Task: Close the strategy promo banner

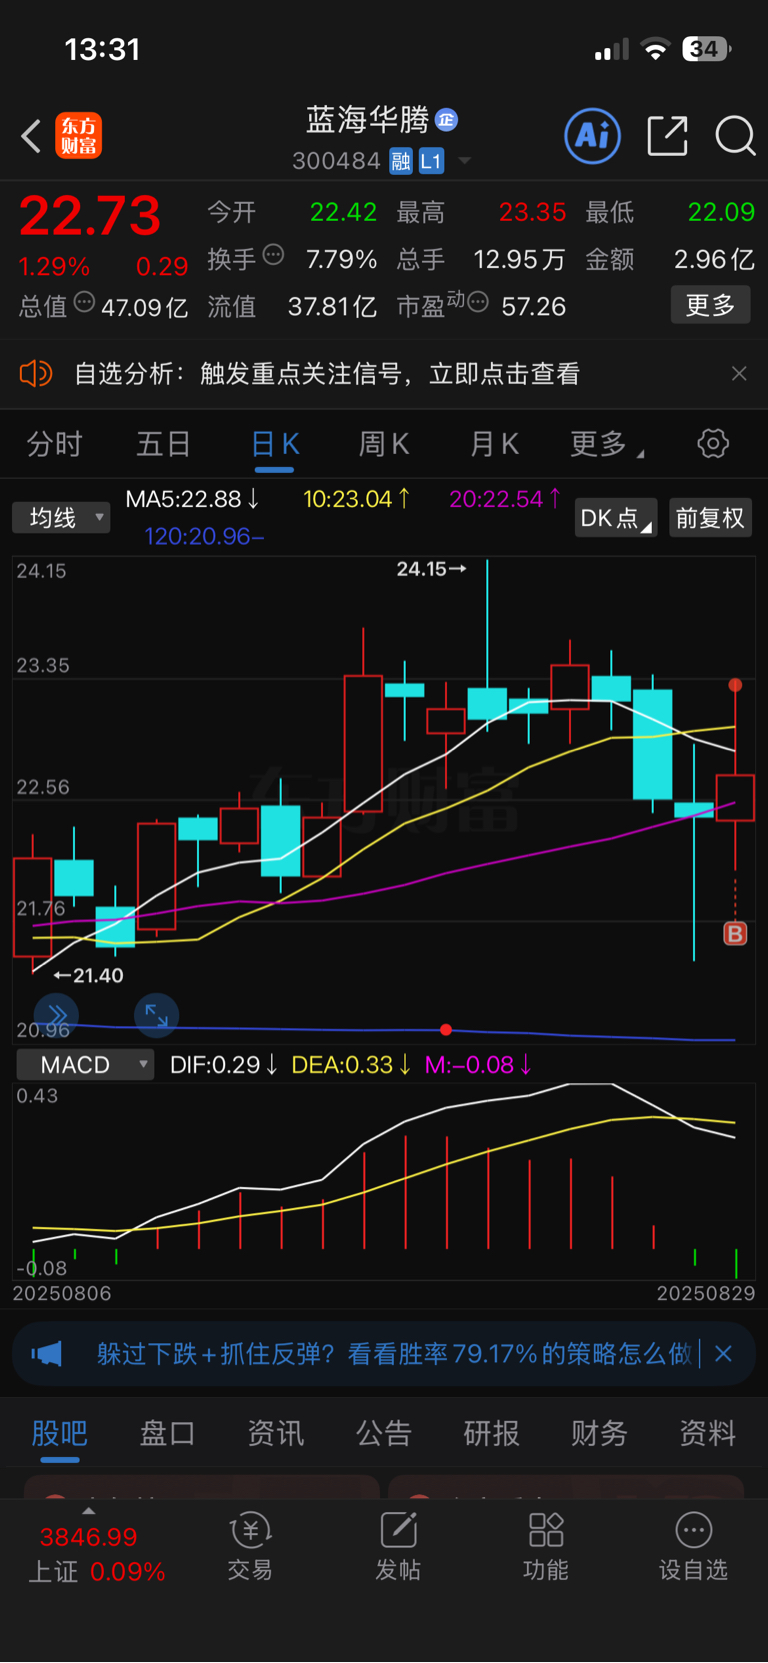Action: click(x=724, y=1354)
